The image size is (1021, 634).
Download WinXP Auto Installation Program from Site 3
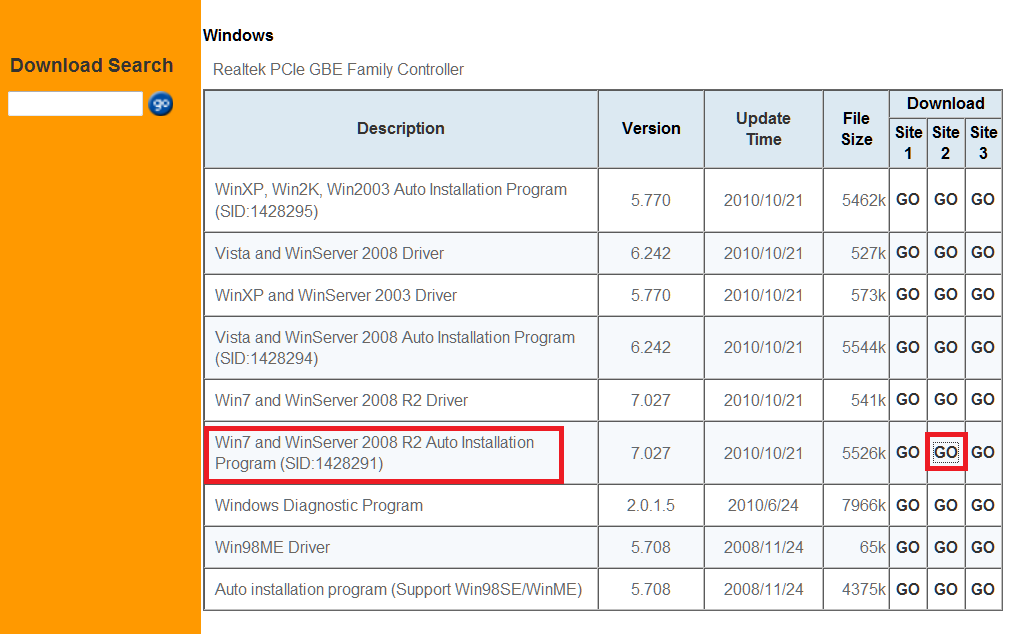pyautogui.click(x=983, y=200)
